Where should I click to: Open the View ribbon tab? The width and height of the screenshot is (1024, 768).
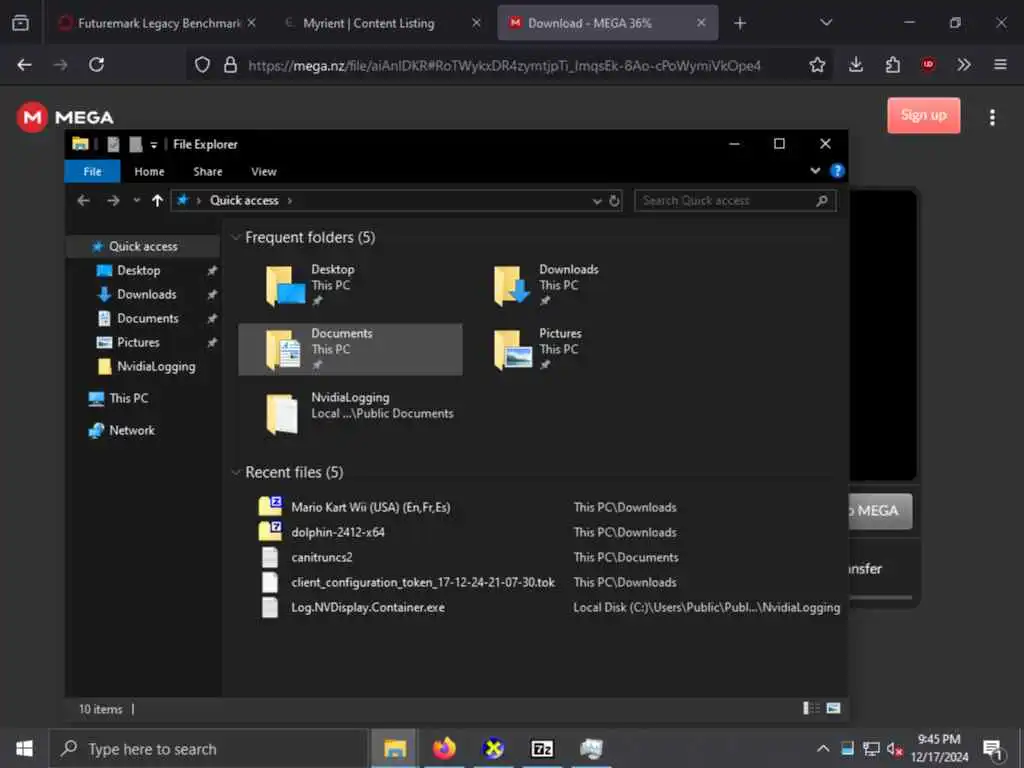(x=264, y=171)
